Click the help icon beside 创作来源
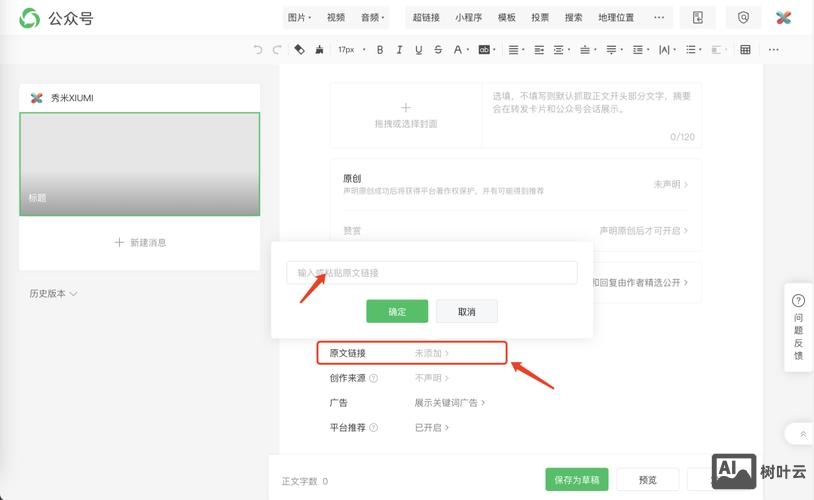Viewport: 814px width, 500px height. tap(373, 378)
